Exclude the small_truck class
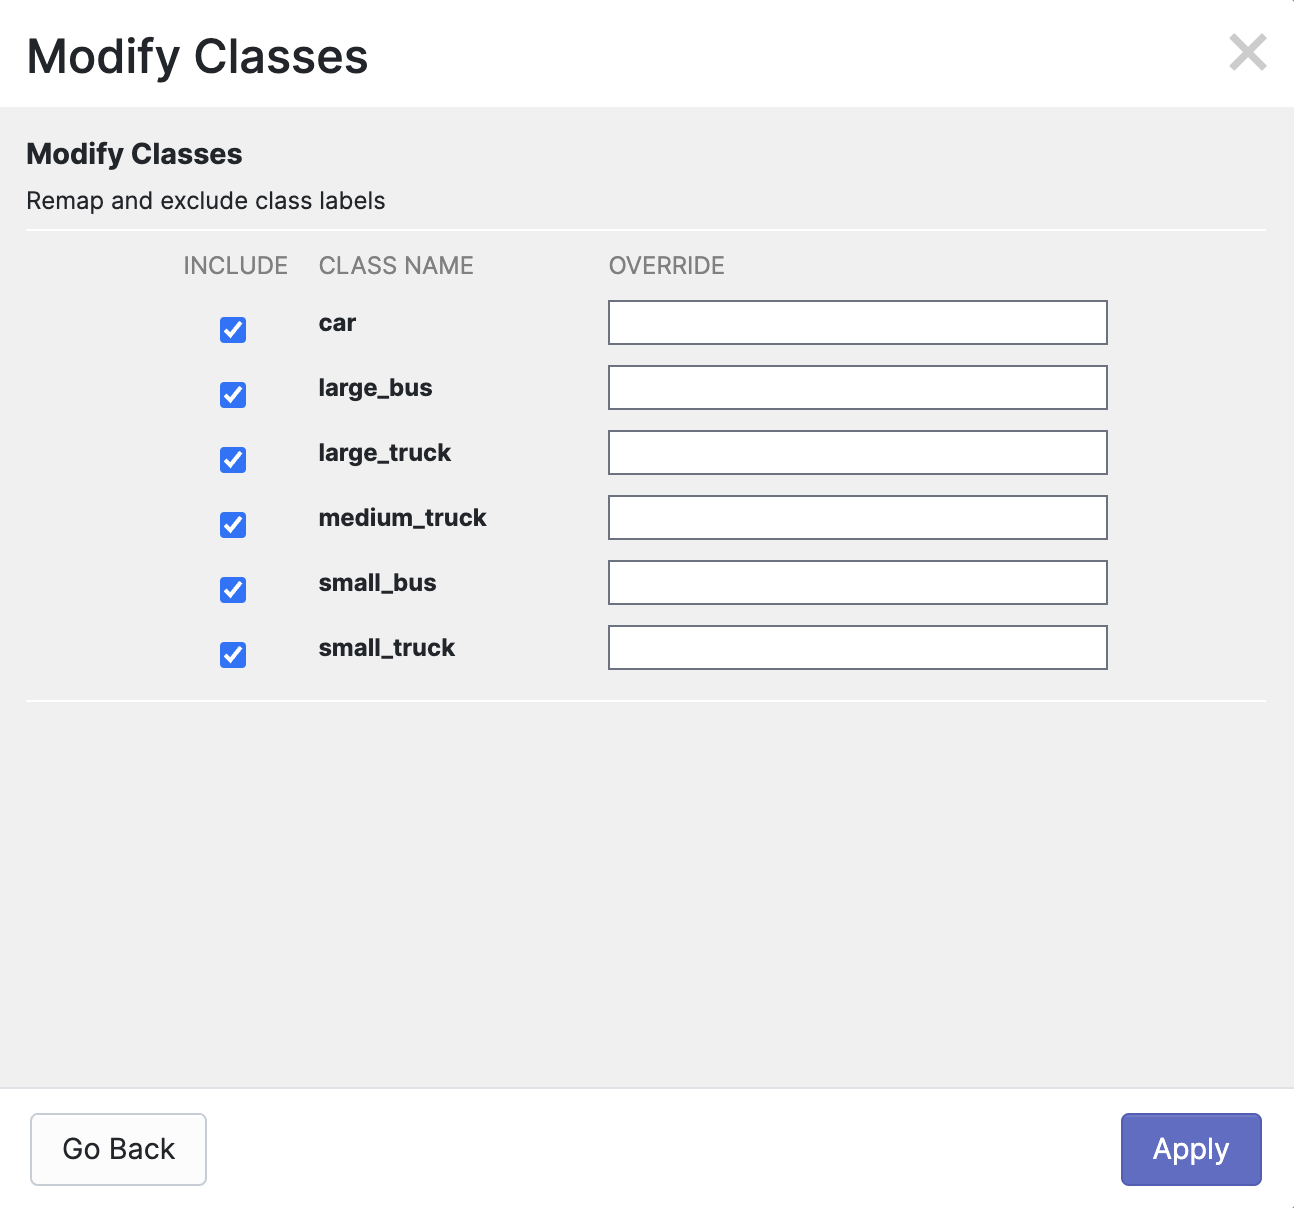Image resolution: width=1294 pixels, height=1208 pixels. coord(233,655)
